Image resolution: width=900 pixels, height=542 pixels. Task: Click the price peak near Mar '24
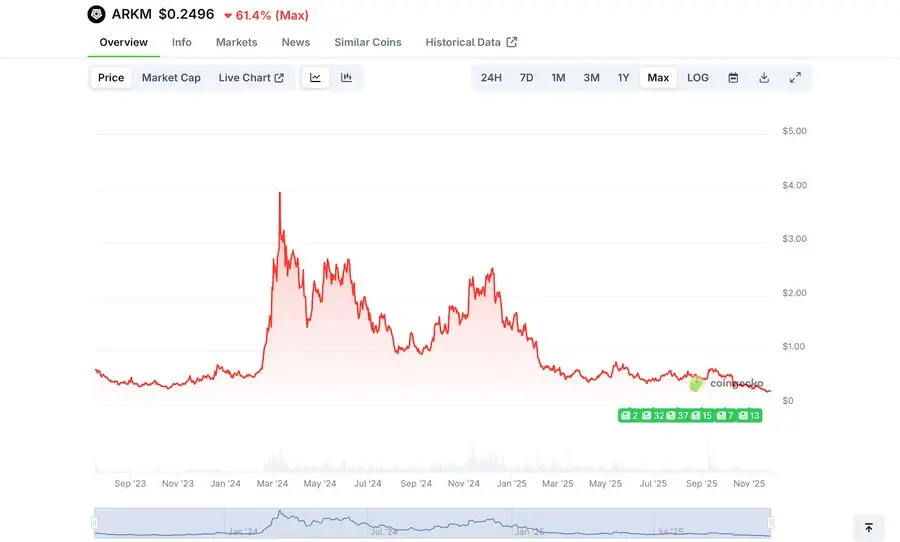click(280, 193)
